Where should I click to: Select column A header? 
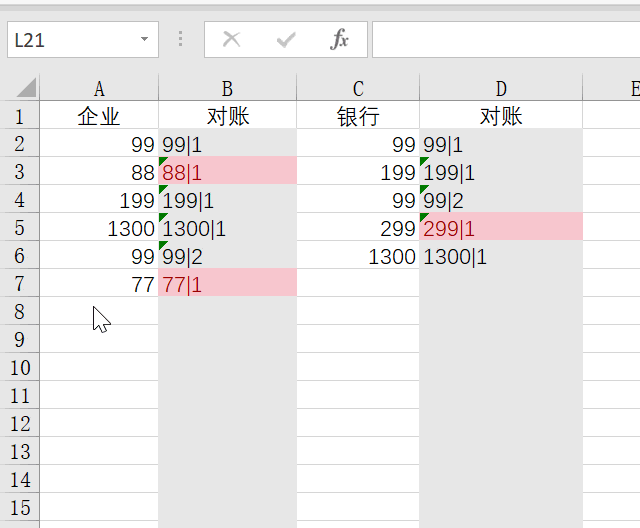coord(99,87)
